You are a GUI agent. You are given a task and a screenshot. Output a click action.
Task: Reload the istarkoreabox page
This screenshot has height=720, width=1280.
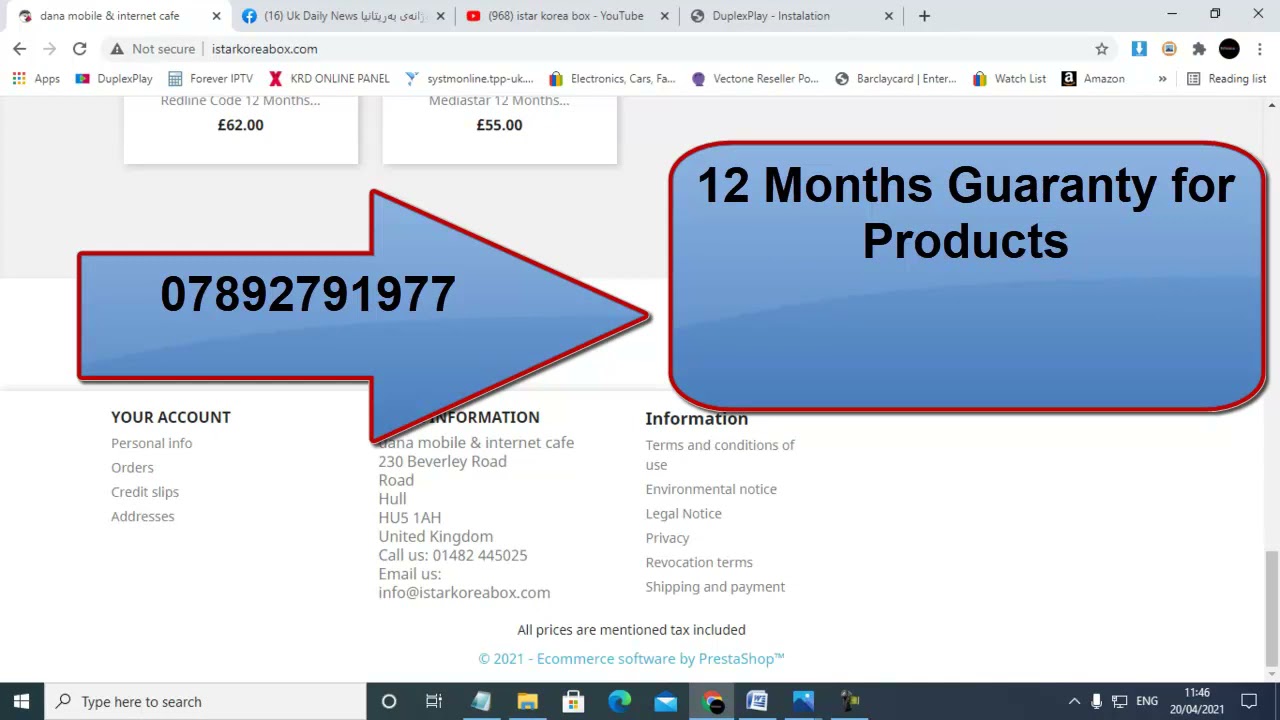pos(79,49)
